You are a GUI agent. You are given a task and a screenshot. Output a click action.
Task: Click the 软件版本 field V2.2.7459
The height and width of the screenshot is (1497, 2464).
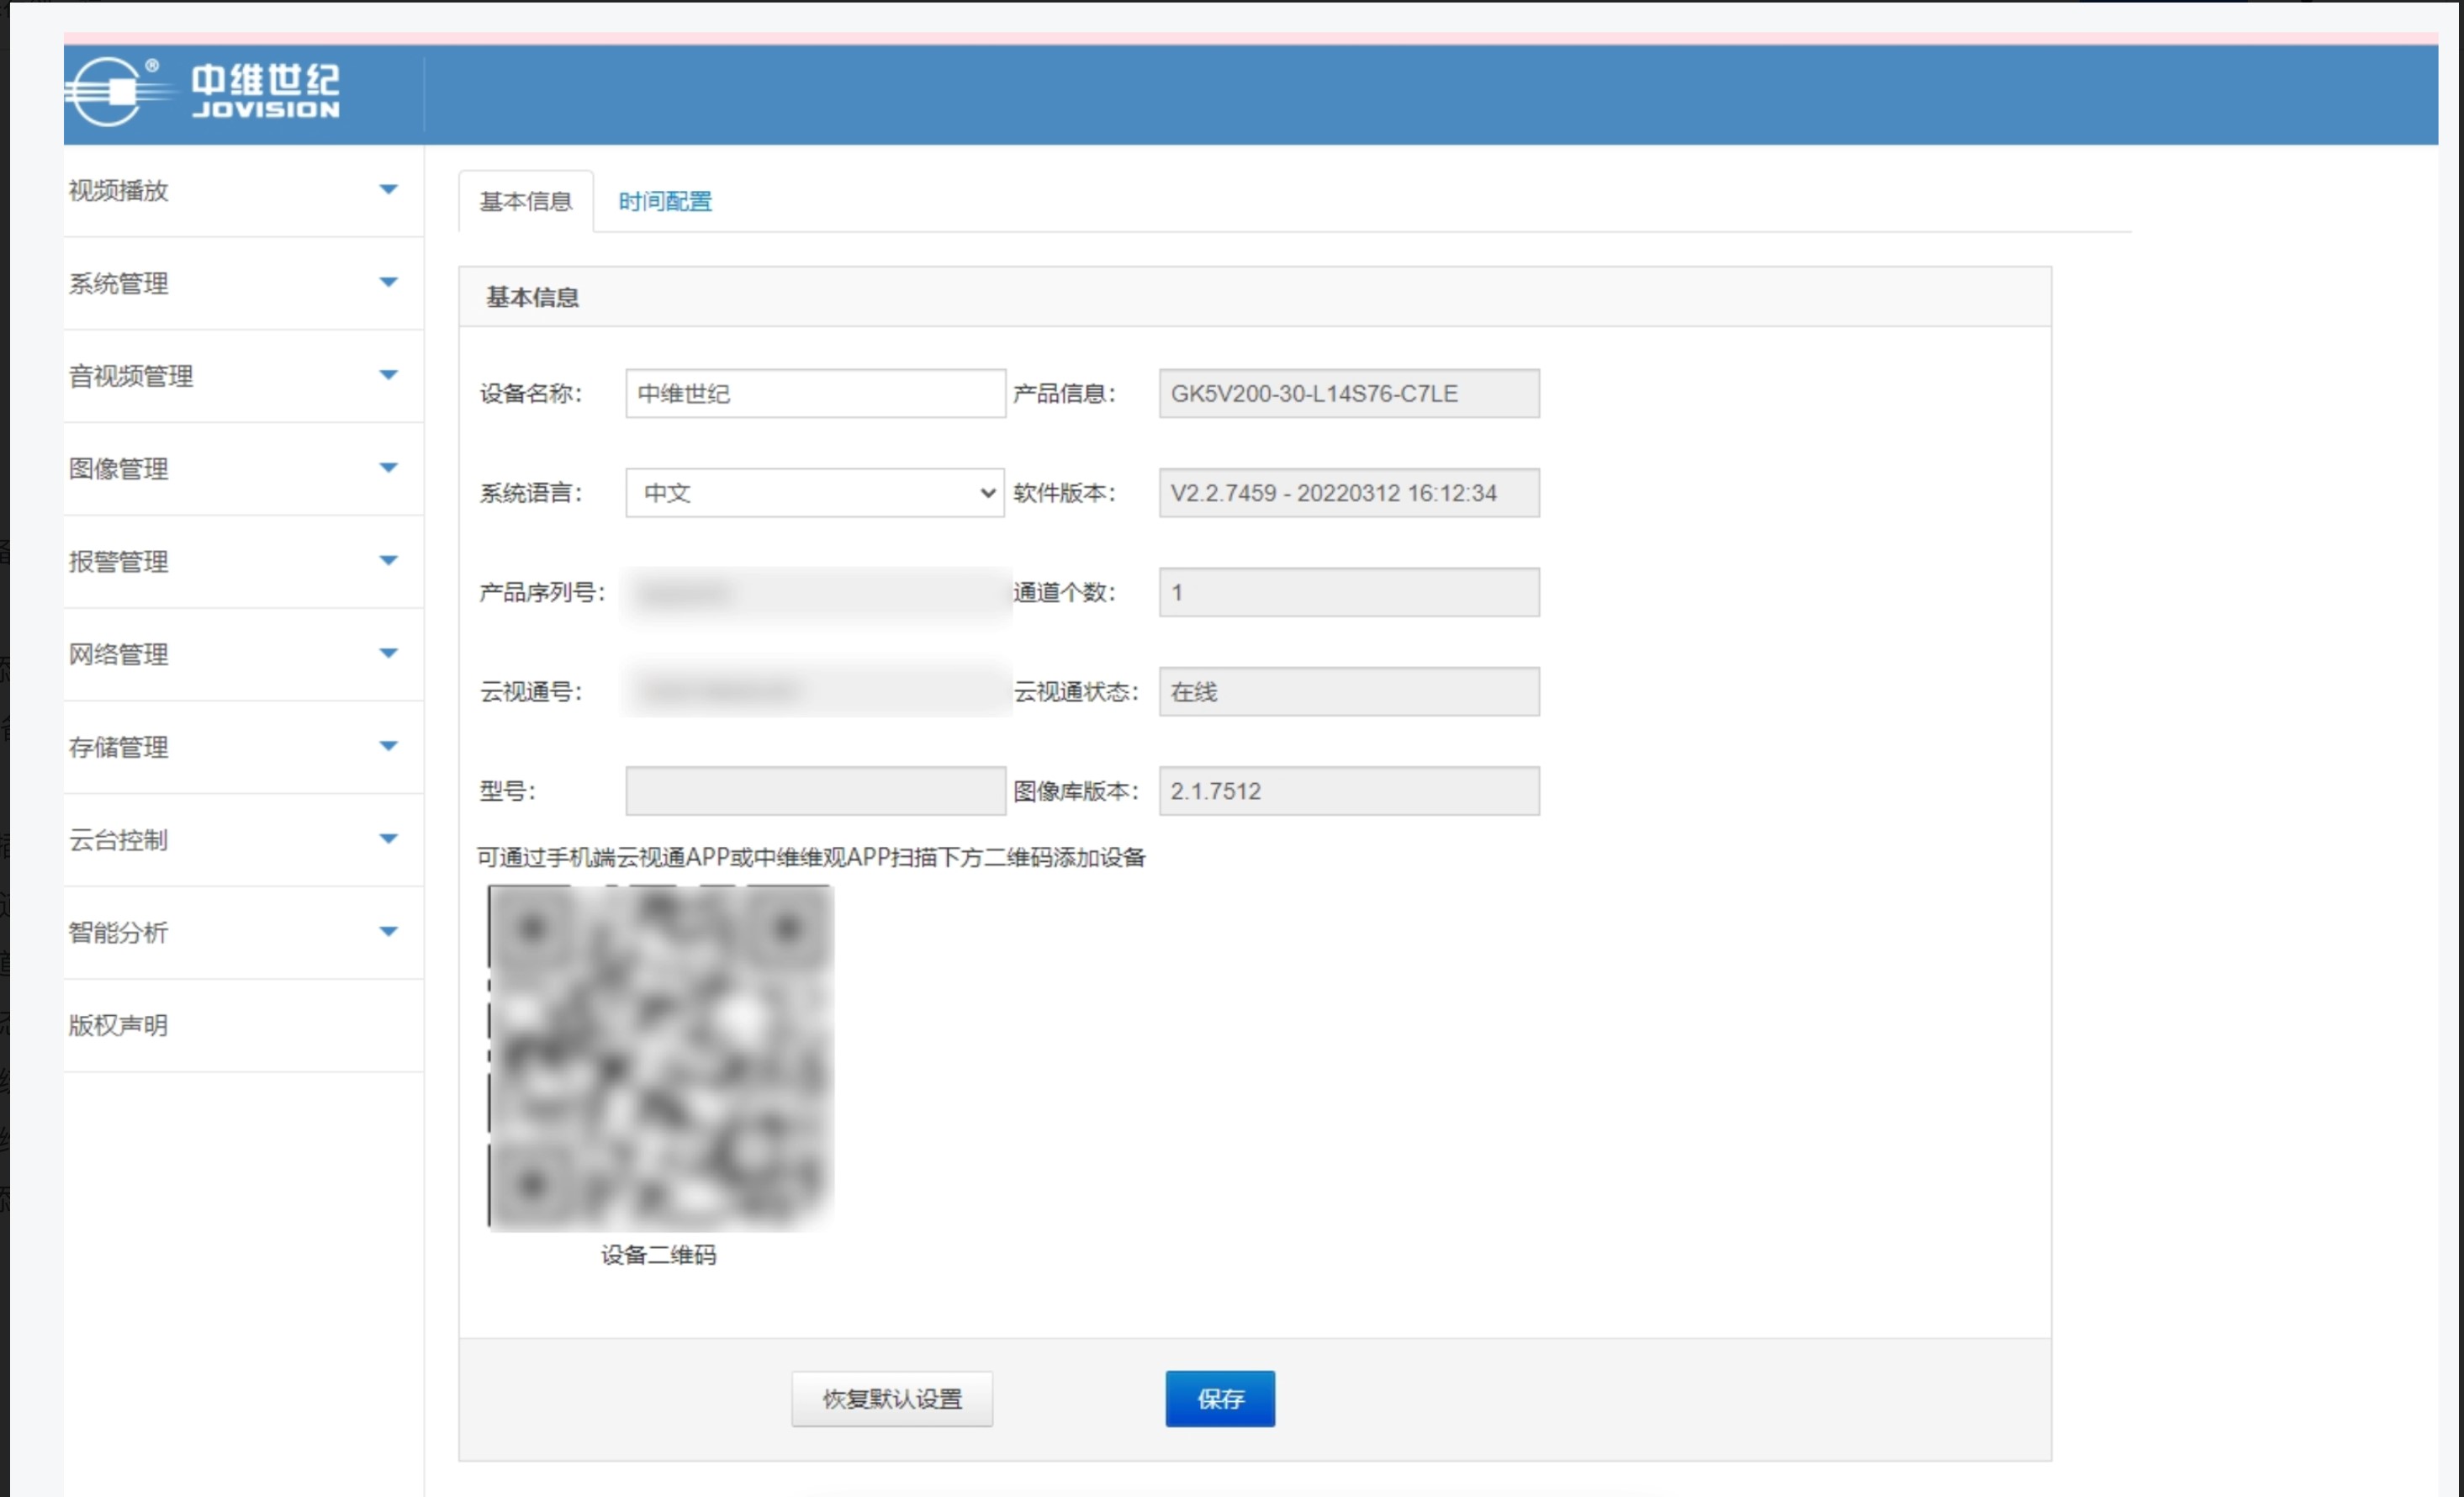pos(1349,492)
